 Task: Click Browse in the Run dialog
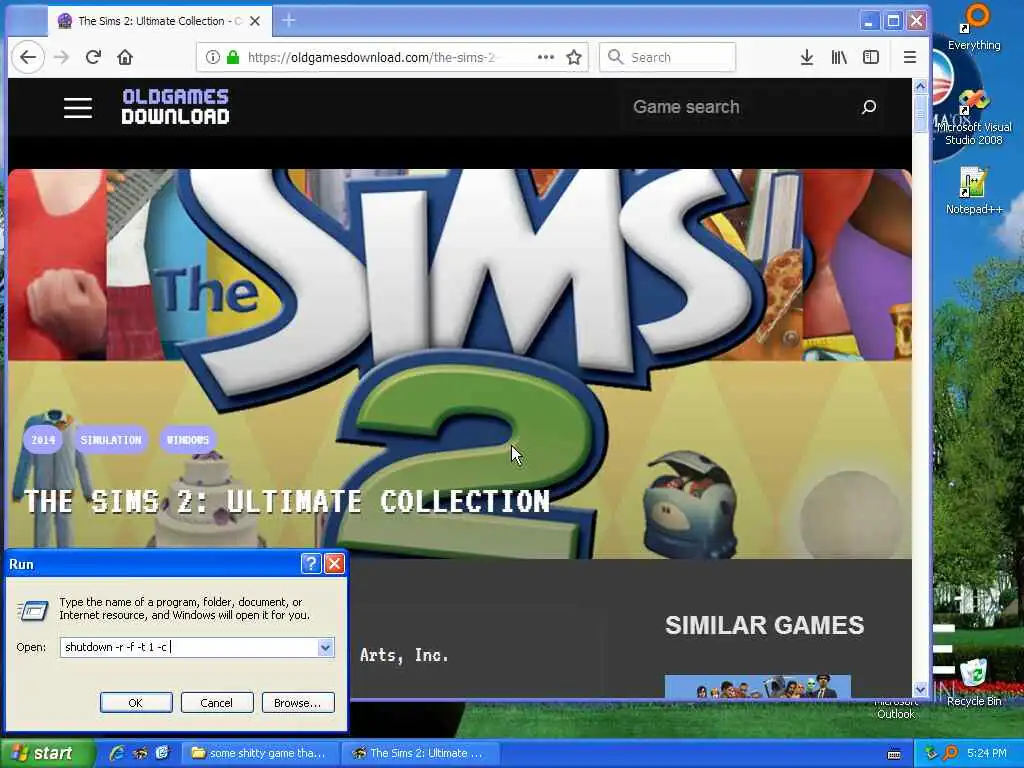(298, 703)
